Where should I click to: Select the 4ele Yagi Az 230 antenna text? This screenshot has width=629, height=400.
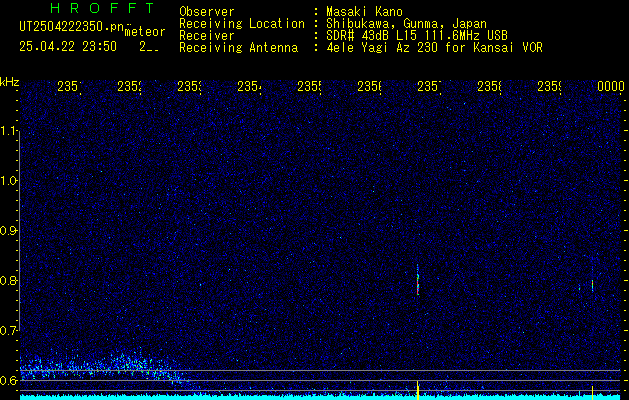point(434,48)
